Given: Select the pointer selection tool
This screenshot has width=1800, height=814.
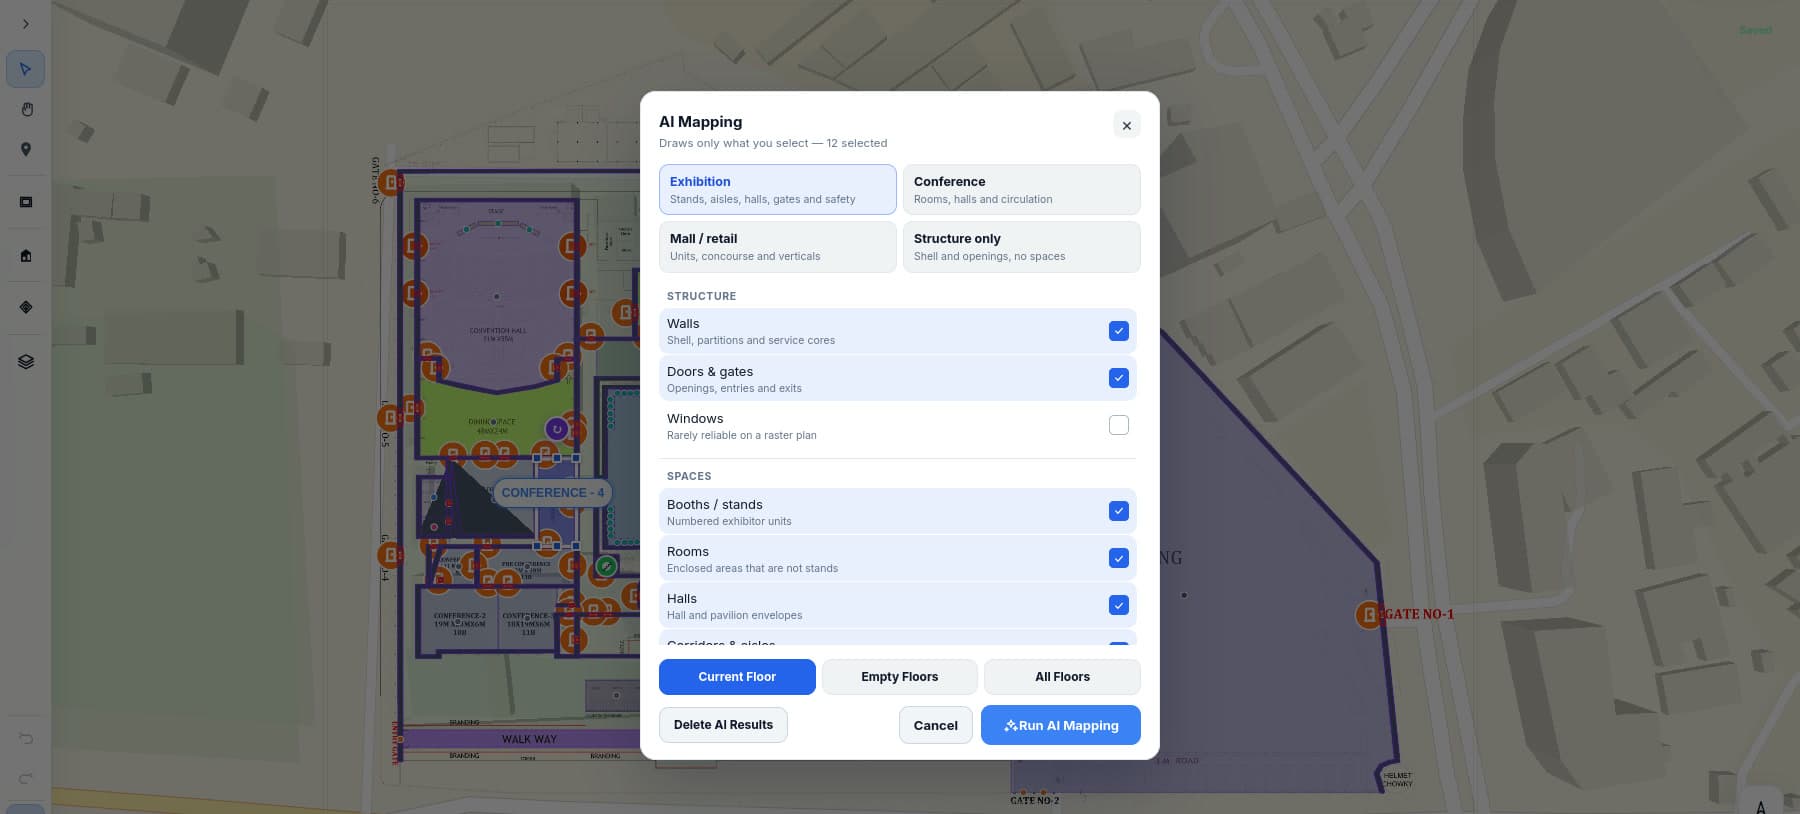Looking at the screenshot, I should (26, 69).
